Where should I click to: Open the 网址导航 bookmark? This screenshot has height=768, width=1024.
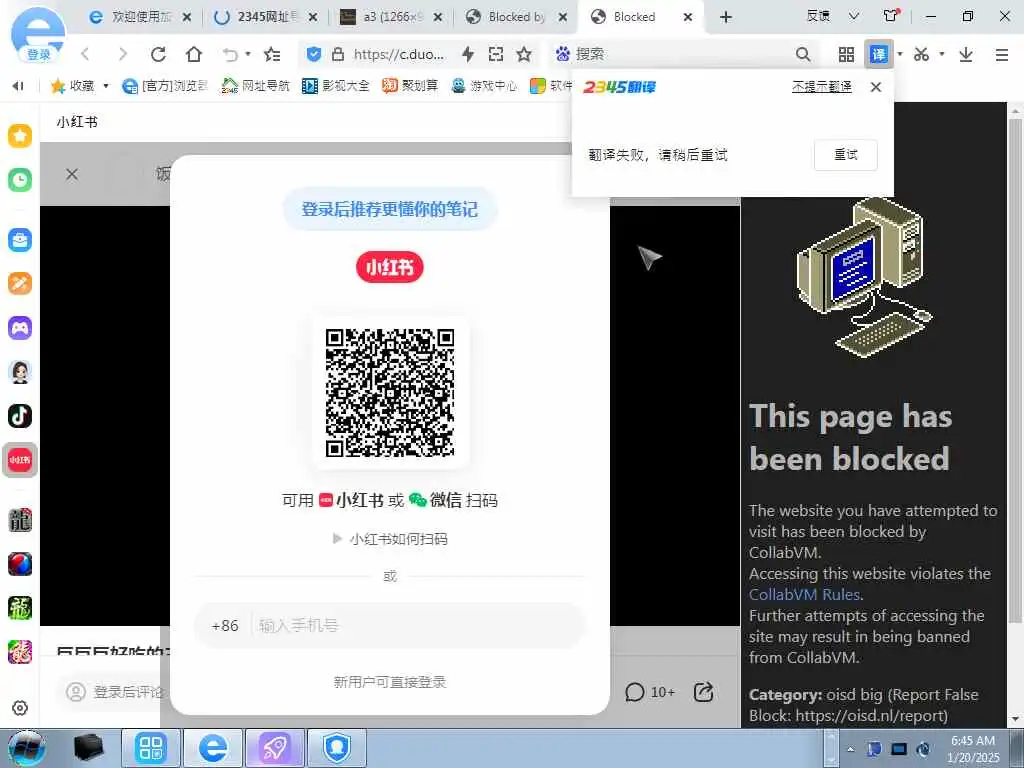(x=255, y=86)
